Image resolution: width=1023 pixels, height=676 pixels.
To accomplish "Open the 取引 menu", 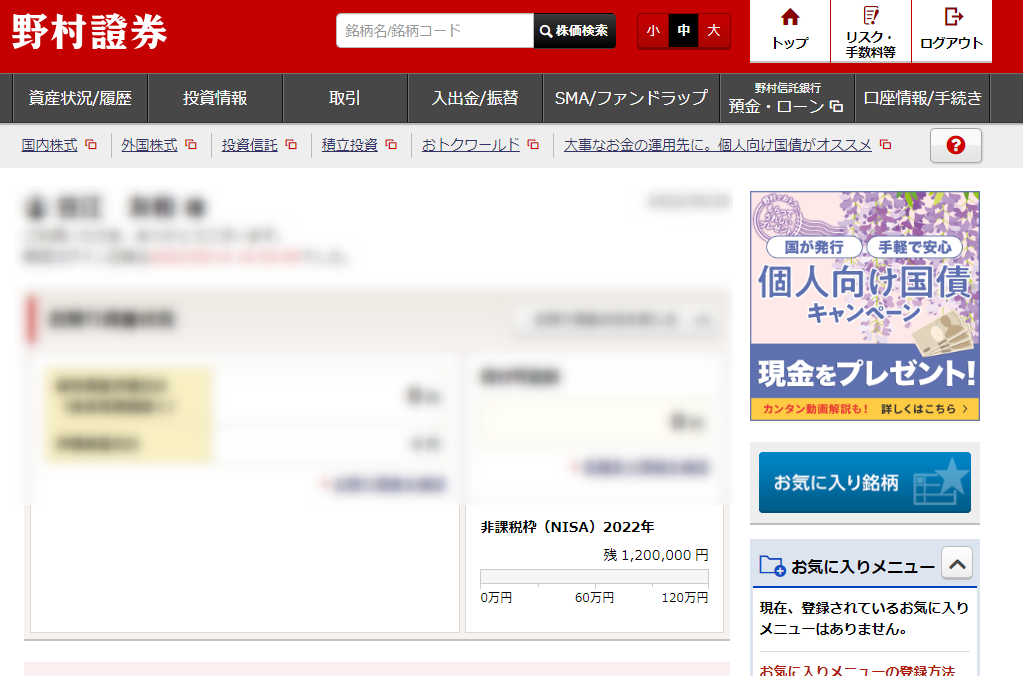I will pos(345,98).
